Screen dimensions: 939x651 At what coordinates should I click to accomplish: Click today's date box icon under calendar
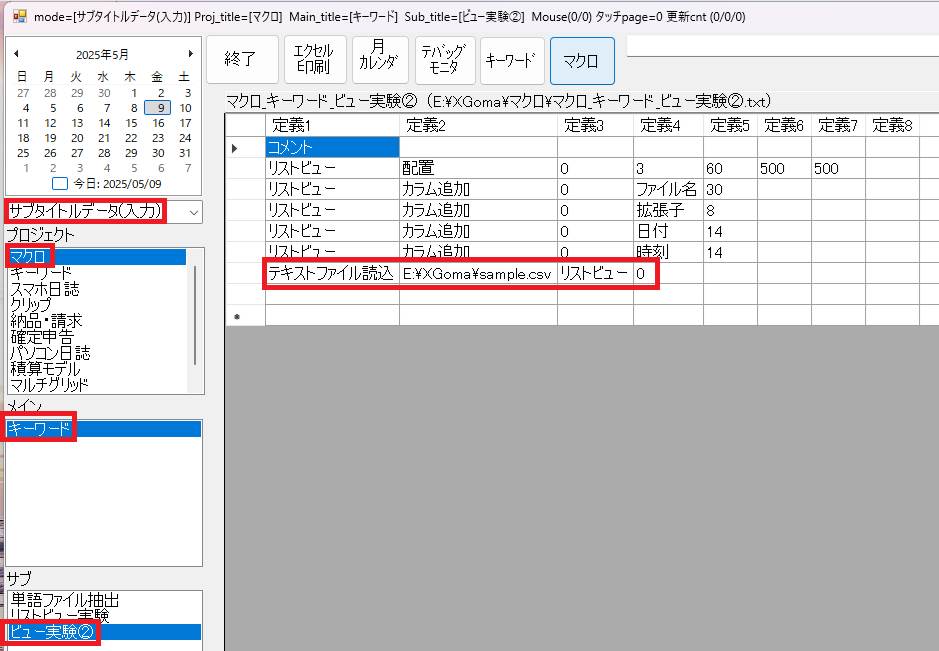[x=60, y=183]
